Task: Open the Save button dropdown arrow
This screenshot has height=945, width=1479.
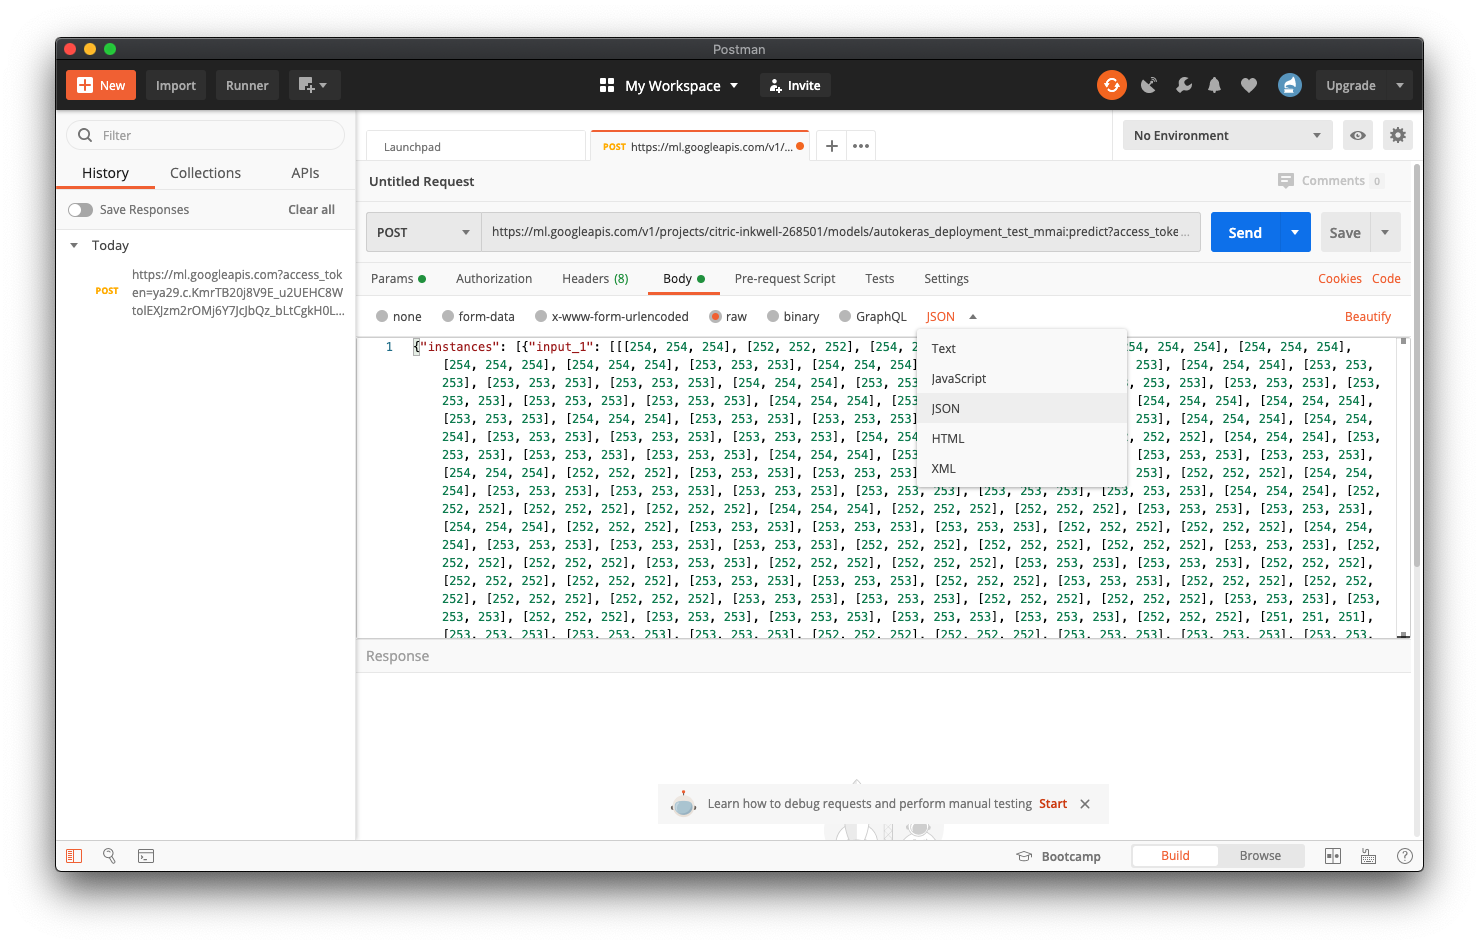Action: (x=1385, y=232)
